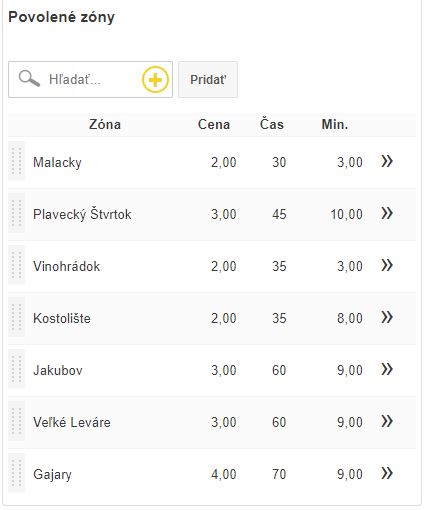Expand Plavecký Štvrtok zone details chevron
Viewport: 425px width, 510px height.
(x=387, y=213)
